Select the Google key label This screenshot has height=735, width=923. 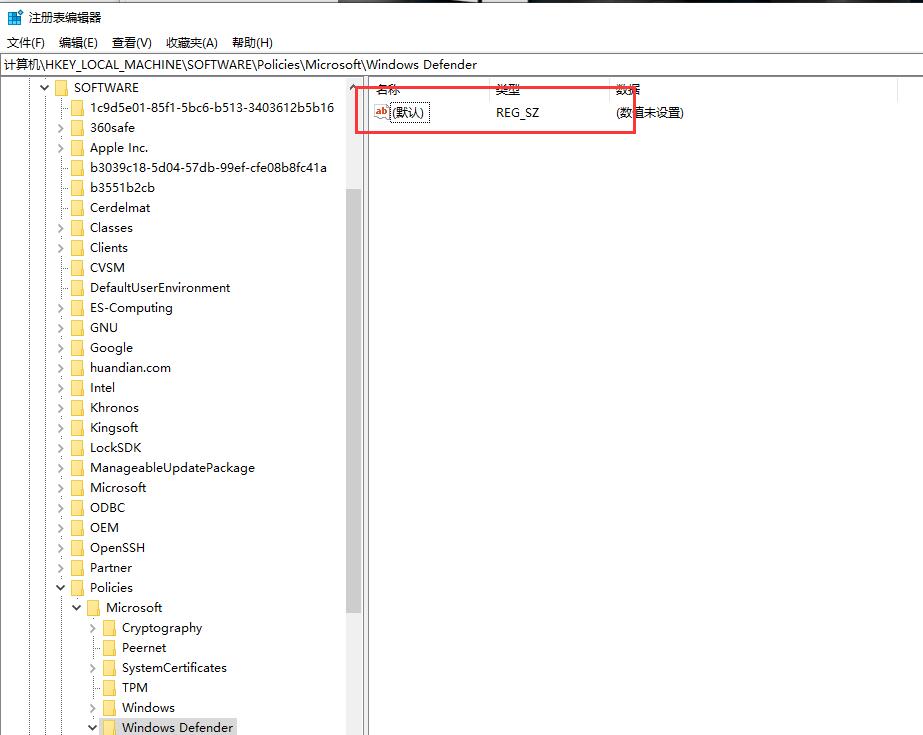click(x=111, y=348)
